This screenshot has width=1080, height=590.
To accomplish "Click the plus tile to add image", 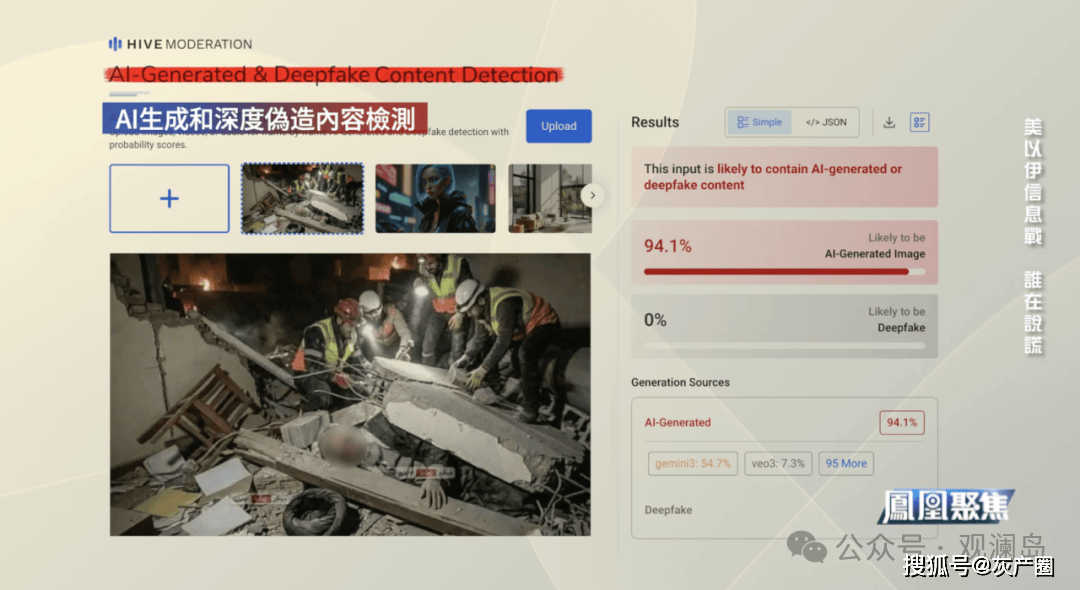I will tap(169, 199).
